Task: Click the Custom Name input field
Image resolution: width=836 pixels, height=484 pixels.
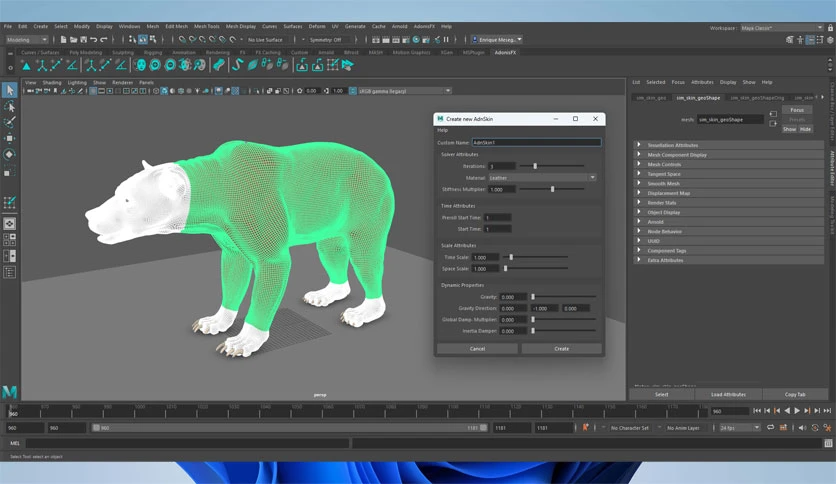Action: (536, 142)
